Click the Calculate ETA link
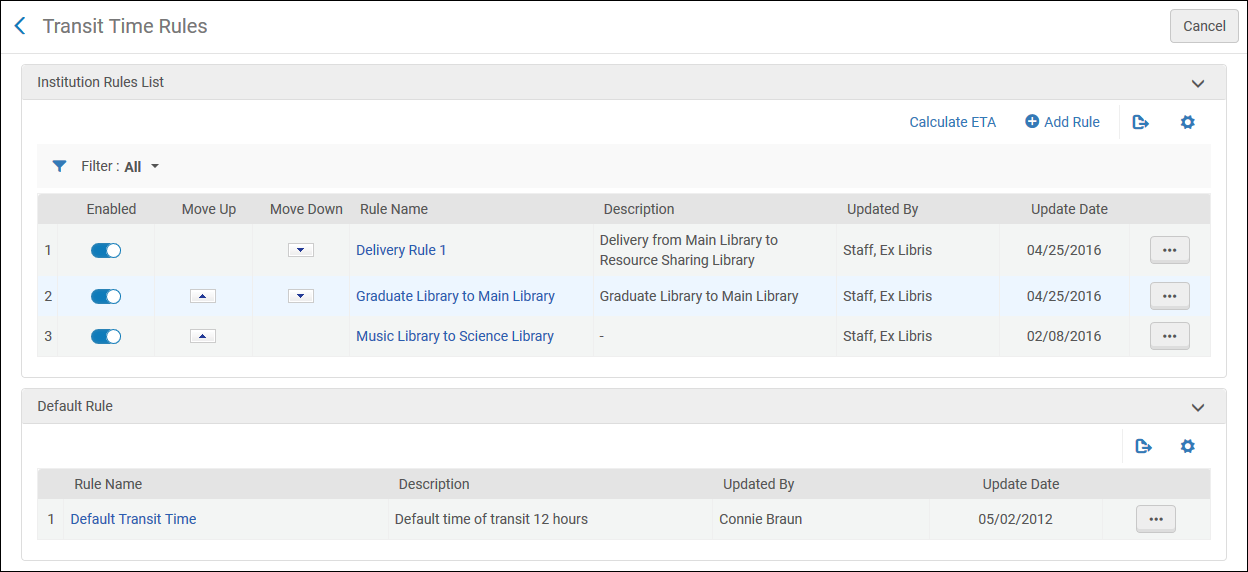 [952, 122]
